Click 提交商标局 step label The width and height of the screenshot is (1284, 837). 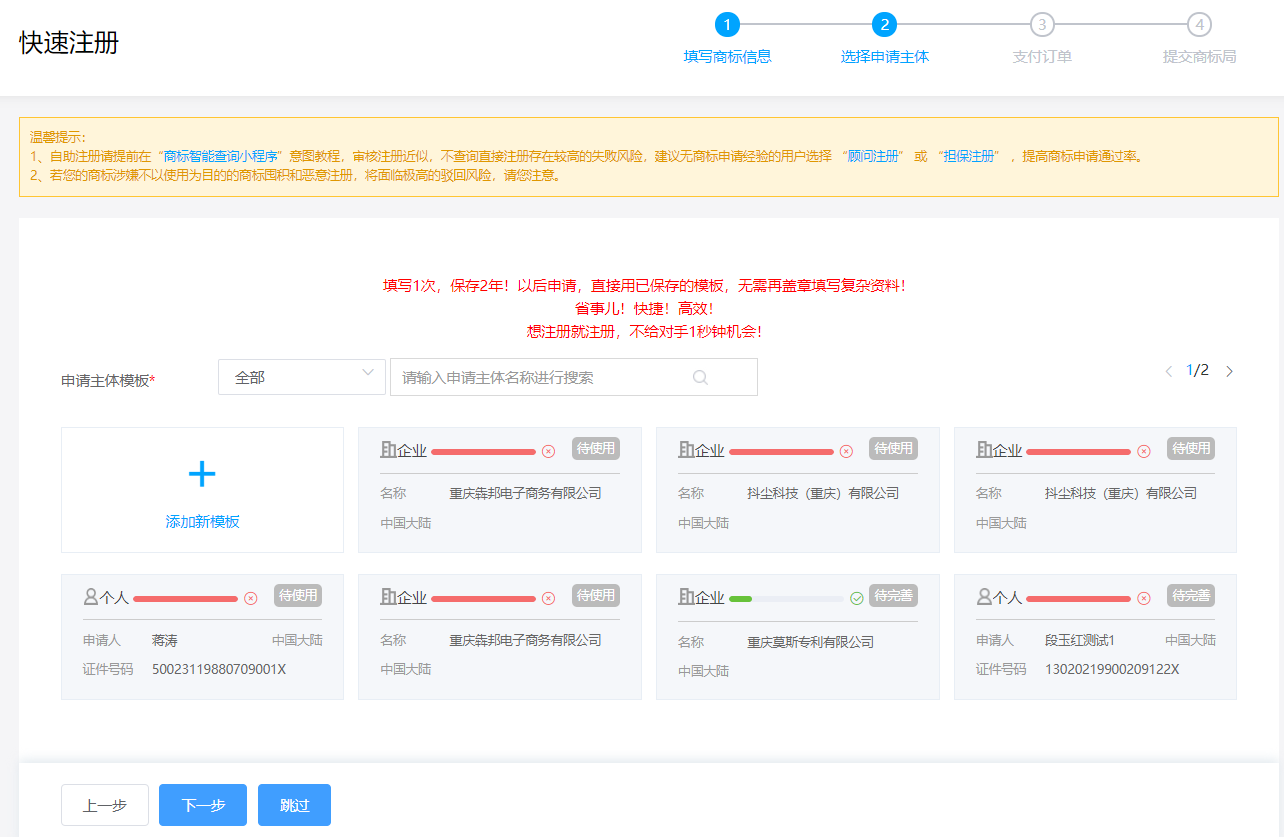coord(1200,57)
